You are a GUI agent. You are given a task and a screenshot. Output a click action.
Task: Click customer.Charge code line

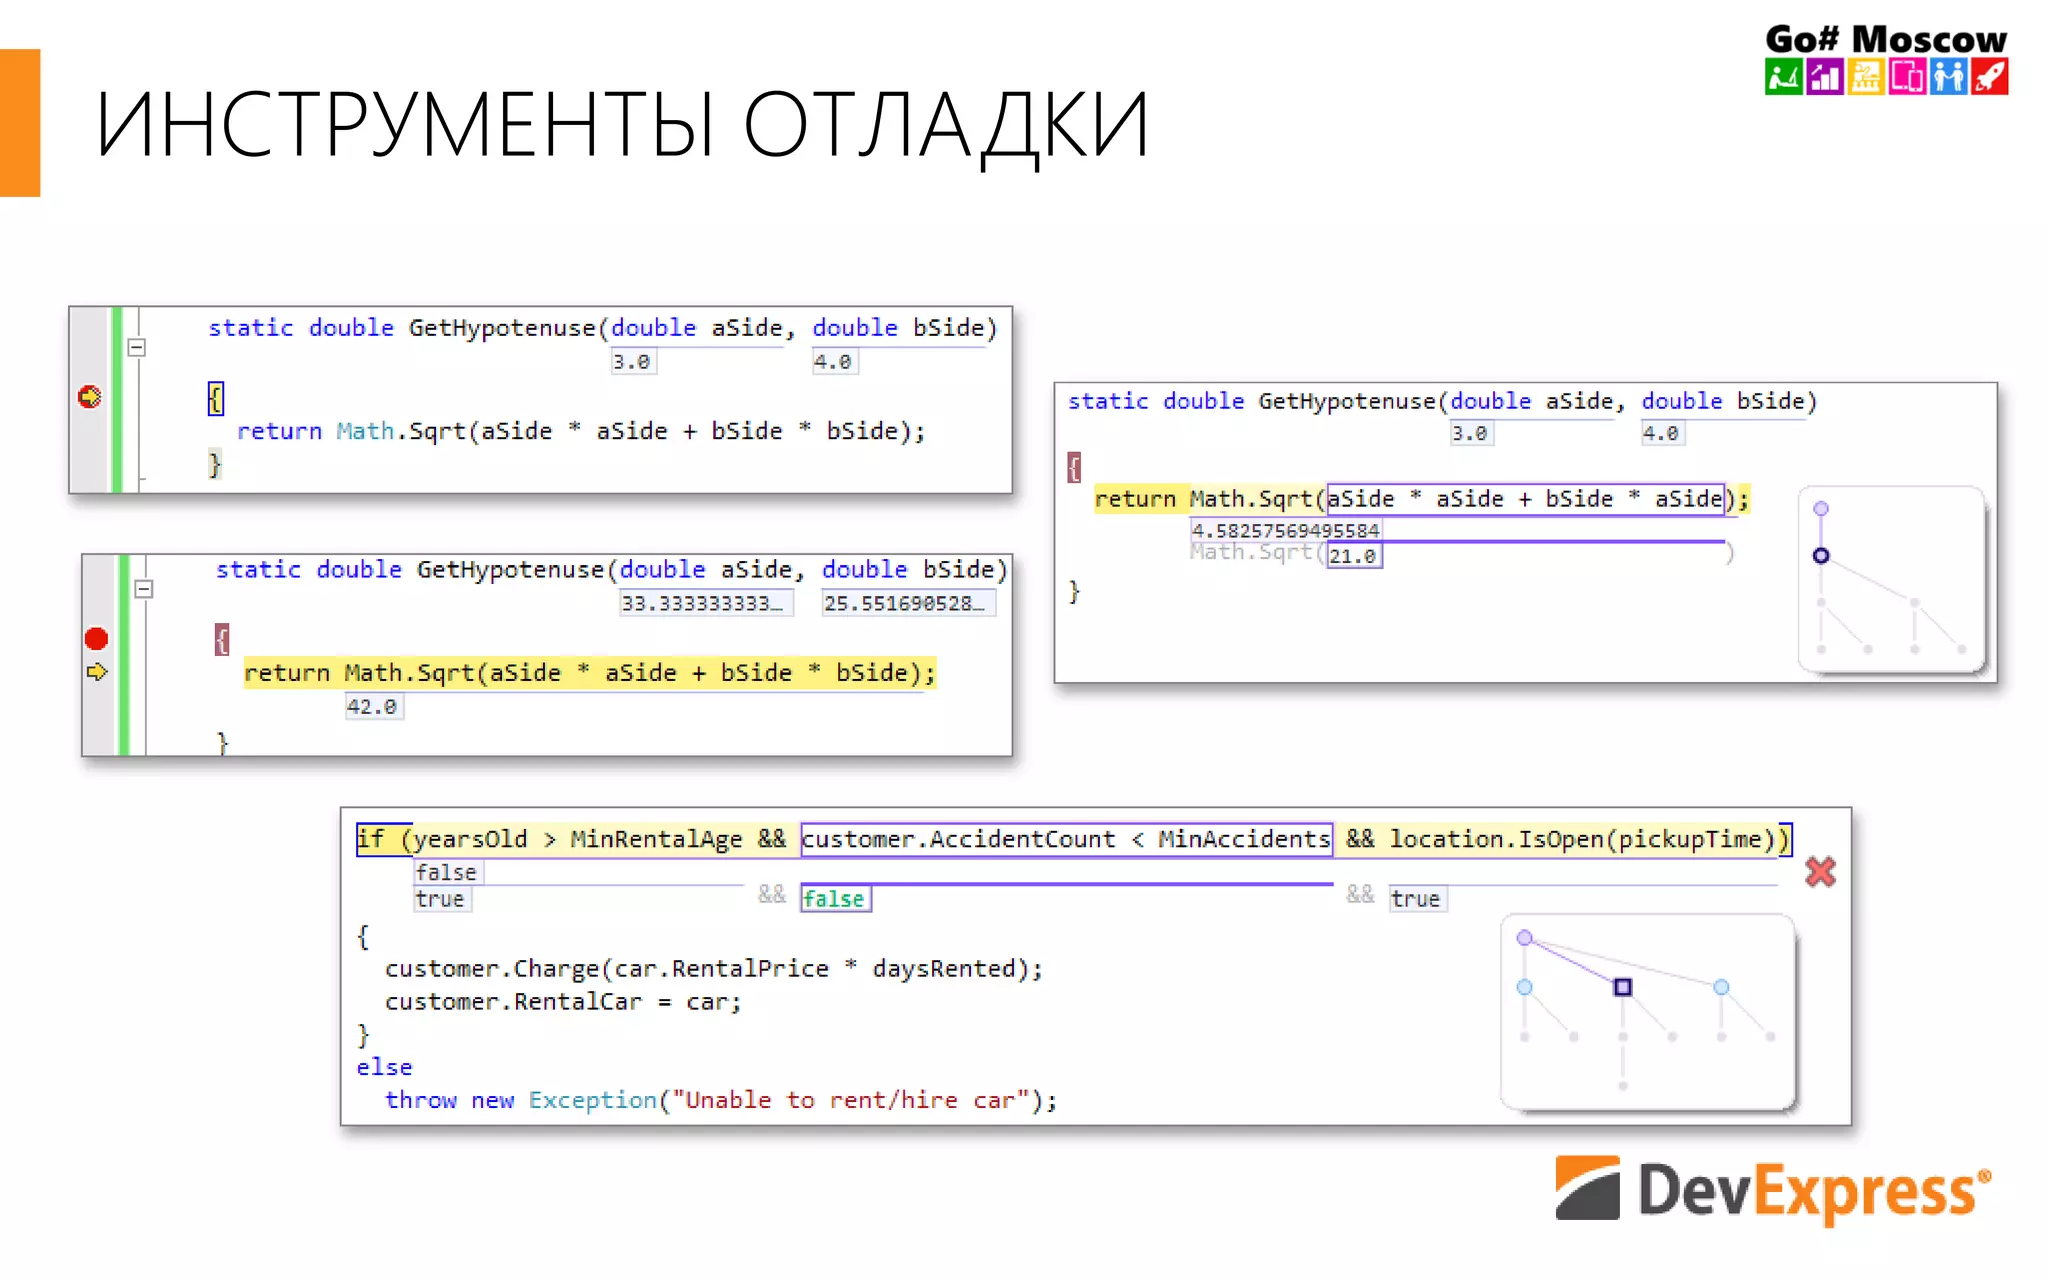[713, 969]
